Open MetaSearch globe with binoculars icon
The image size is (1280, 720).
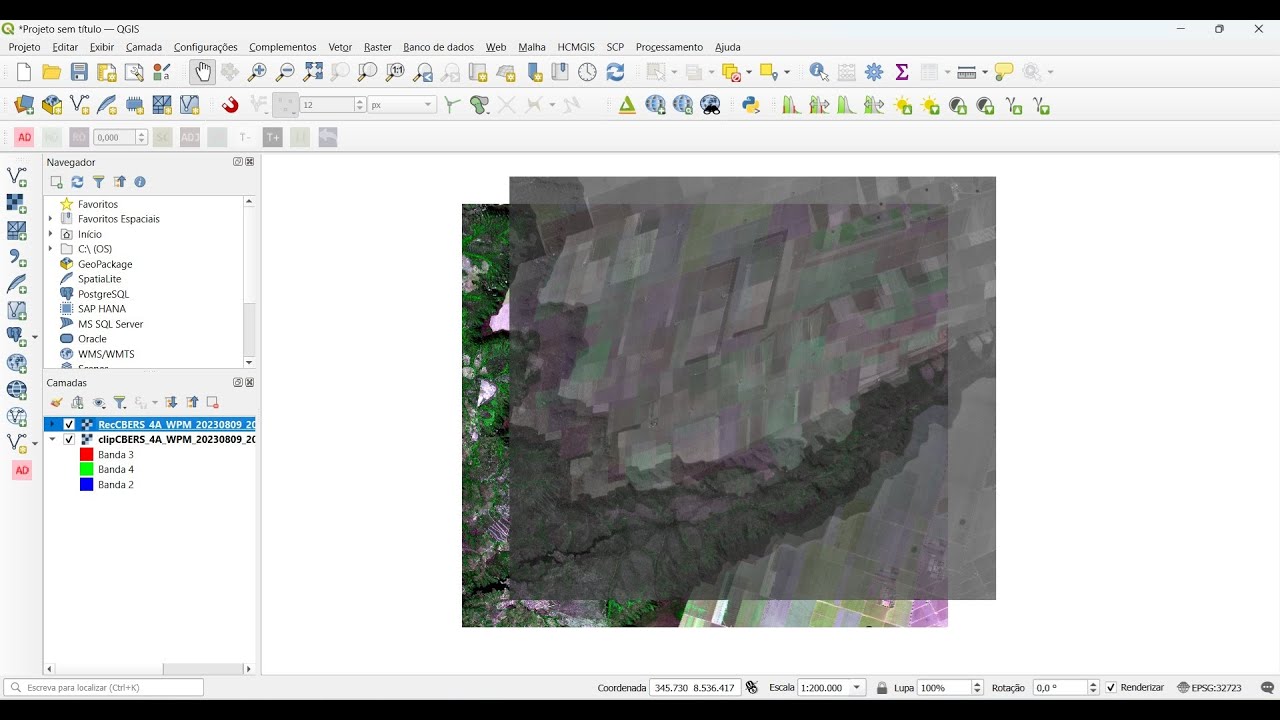711,105
